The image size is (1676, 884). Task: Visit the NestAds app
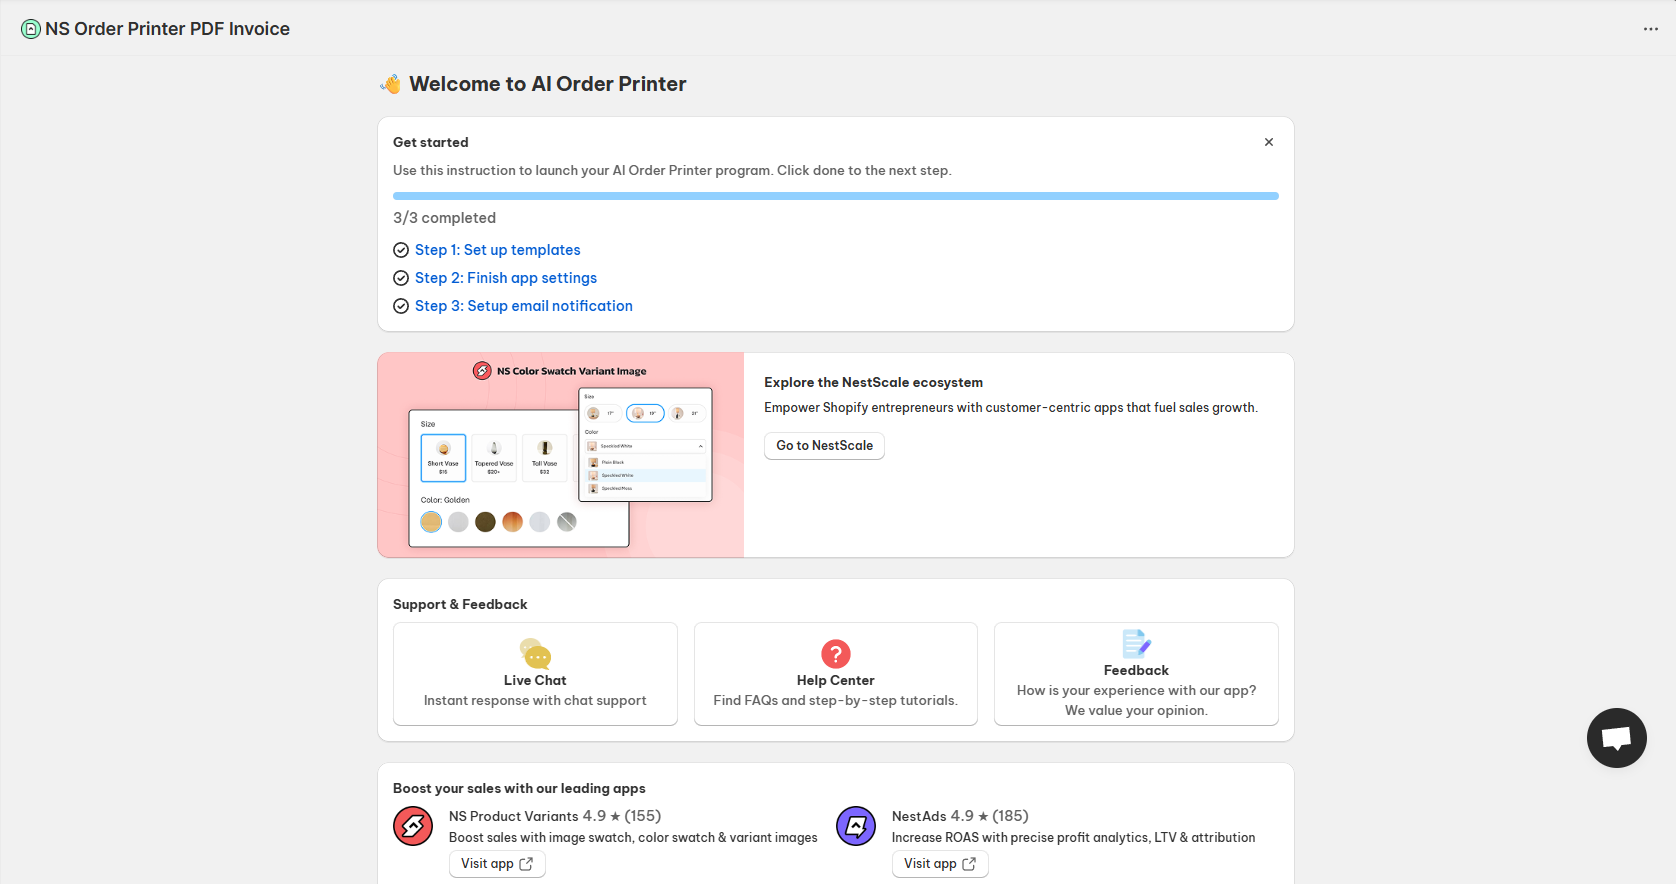[940, 864]
